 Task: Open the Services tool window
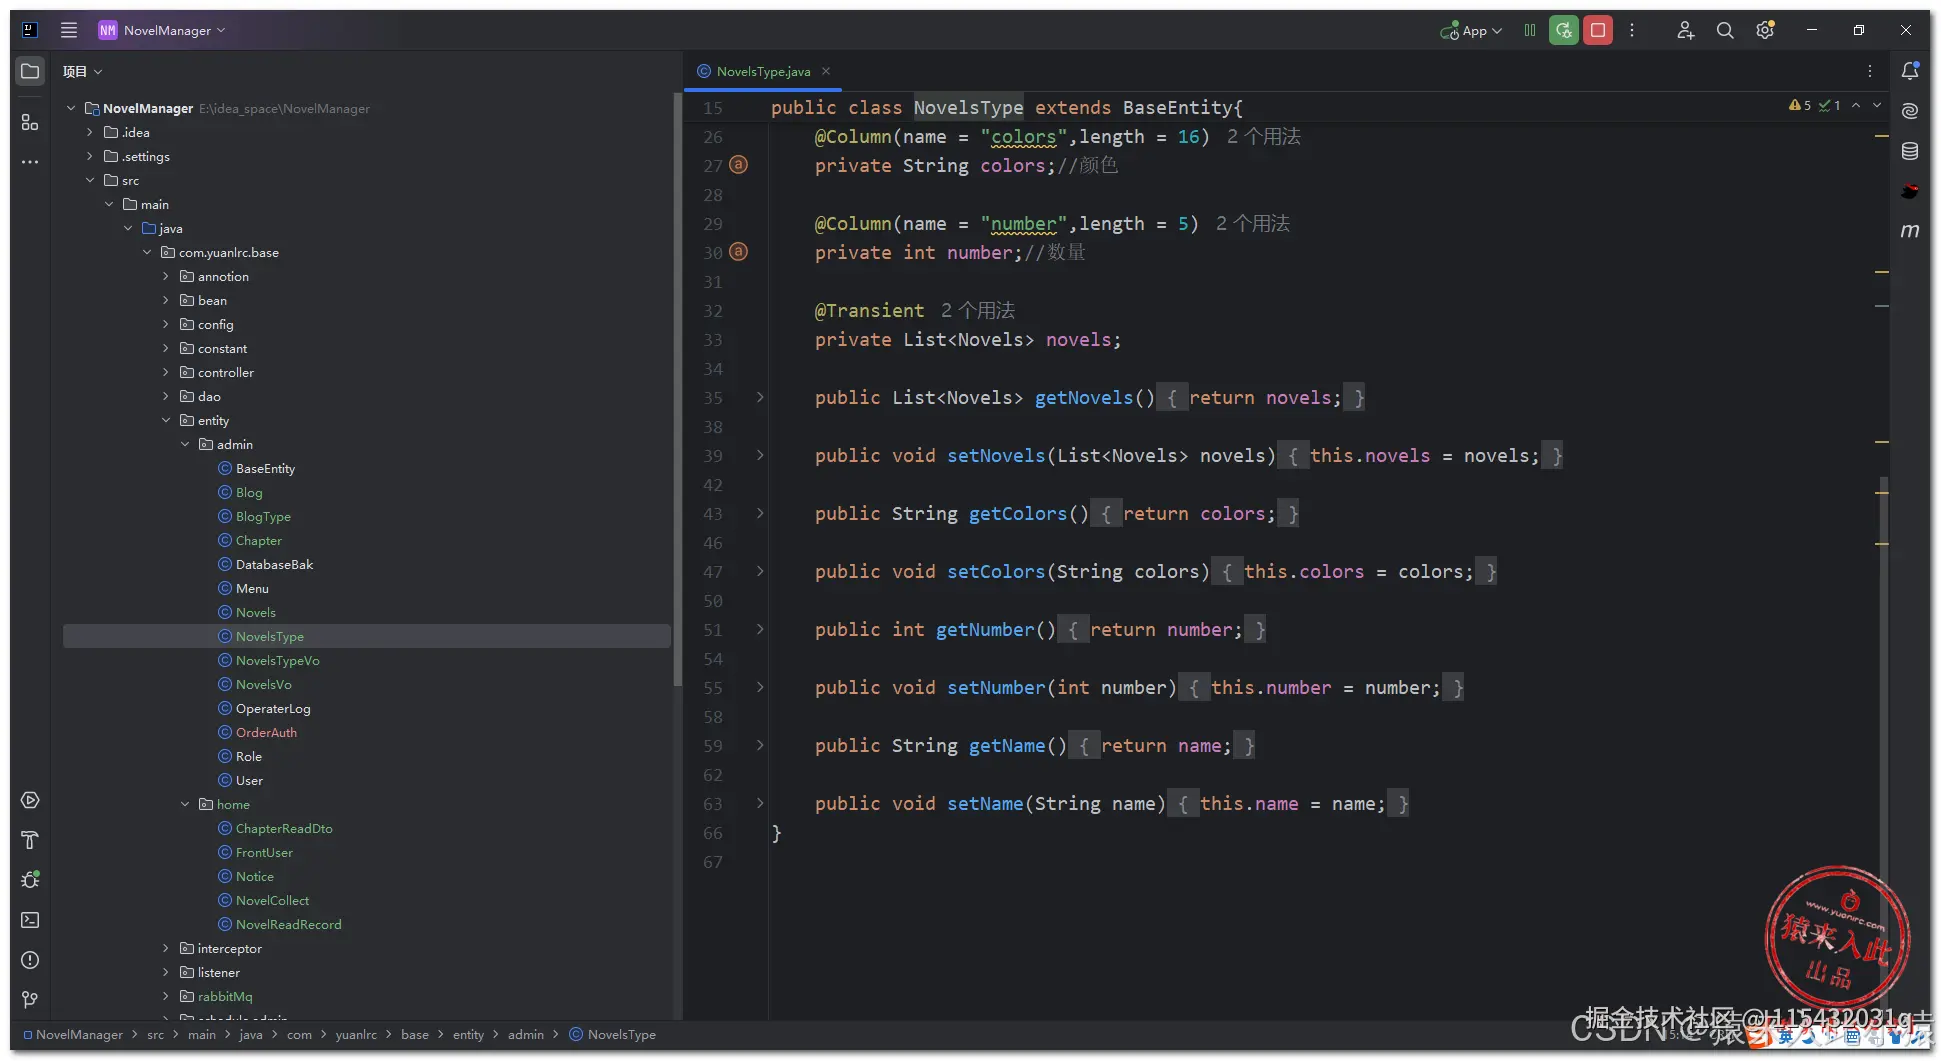click(30, 800)
